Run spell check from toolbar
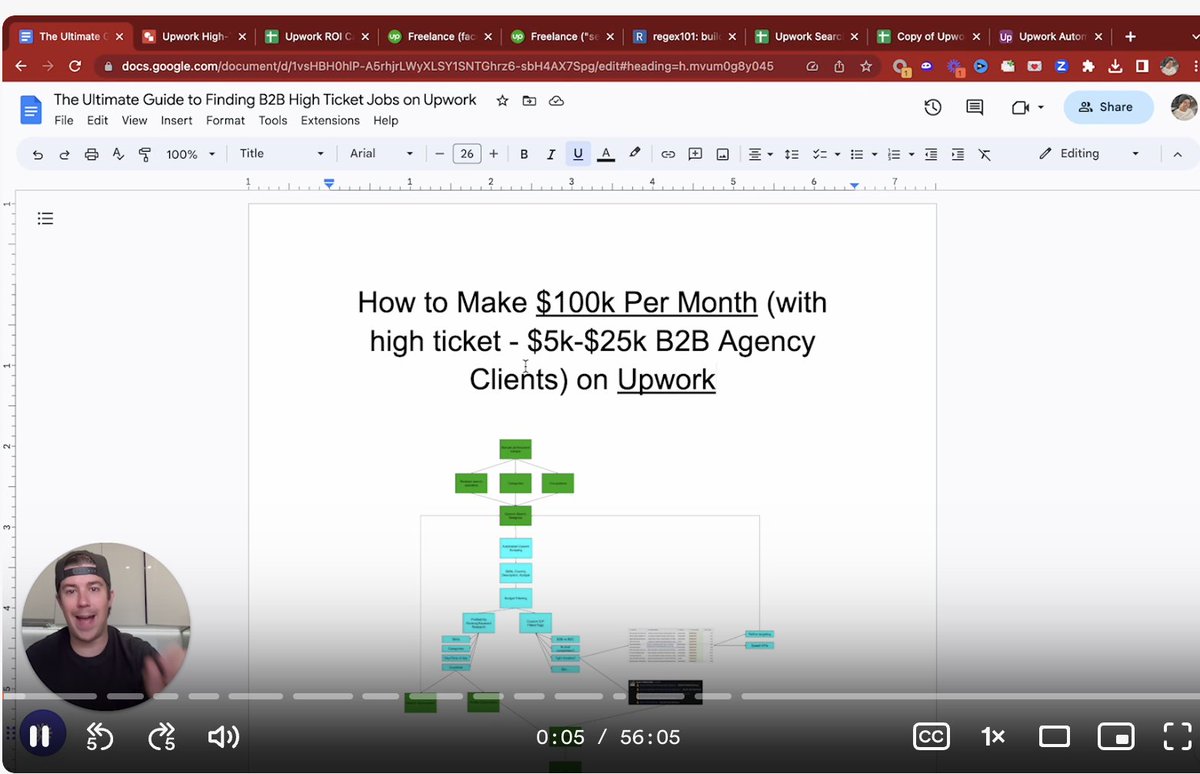The width and height of the screenshot is (1200, 774). (118, 154)
